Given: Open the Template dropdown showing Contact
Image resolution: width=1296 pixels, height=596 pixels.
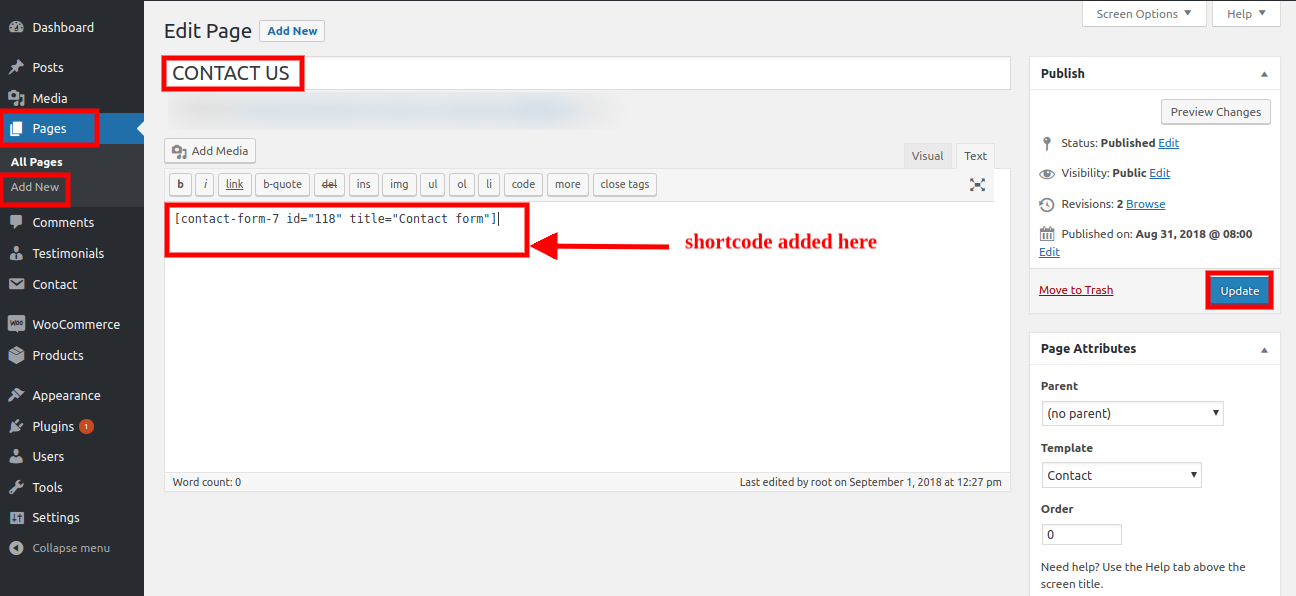Looking at the screenshot, I should [x=1120, y=475].
